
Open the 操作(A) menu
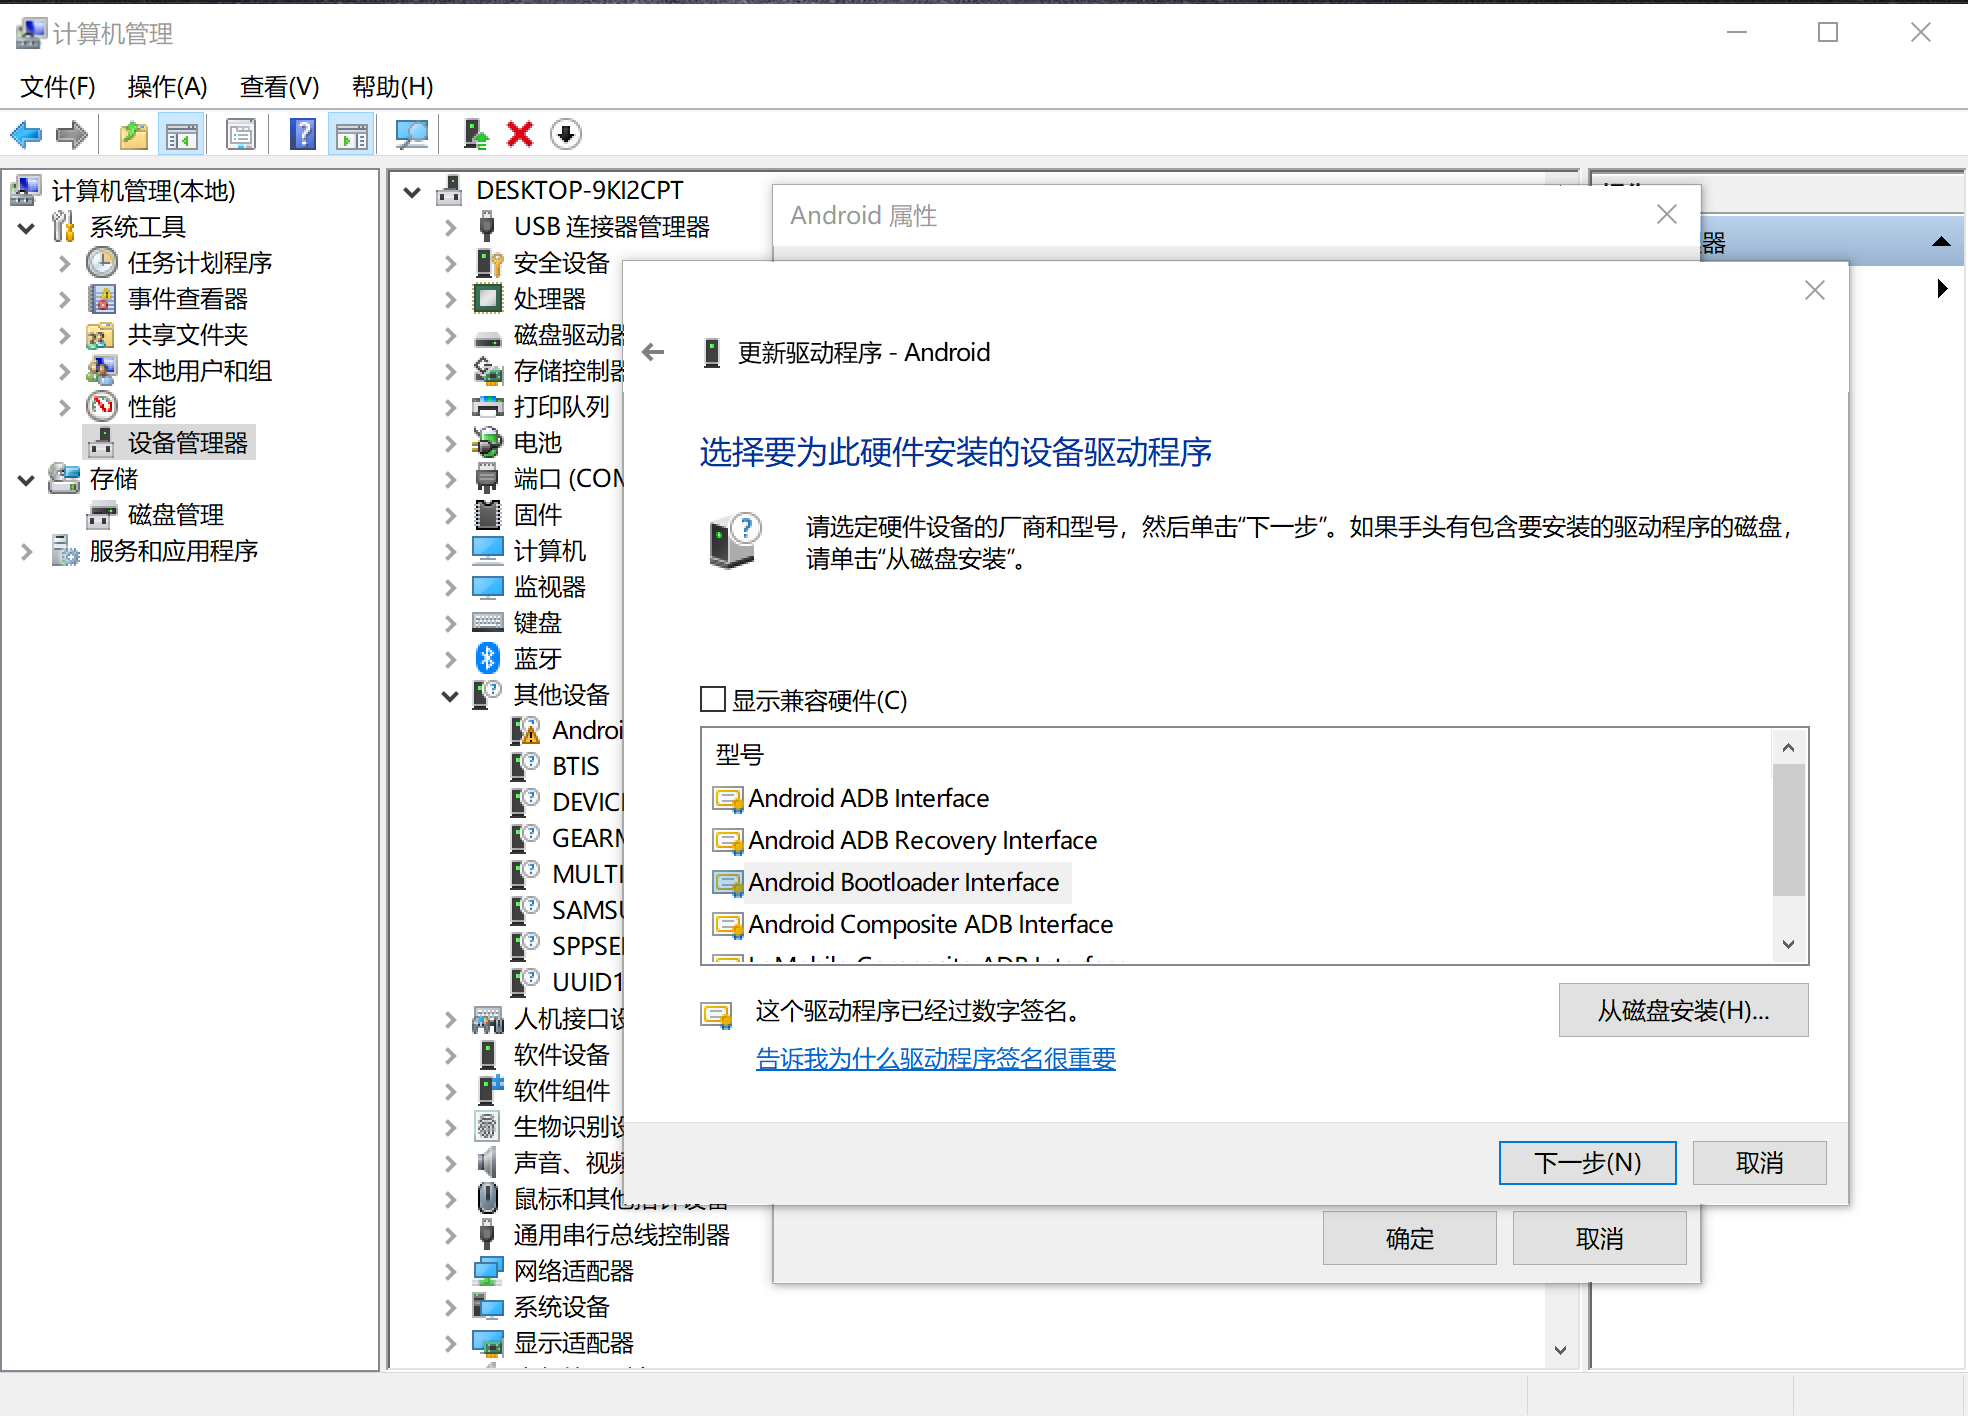pyautogui.click(x=167, y=87)
